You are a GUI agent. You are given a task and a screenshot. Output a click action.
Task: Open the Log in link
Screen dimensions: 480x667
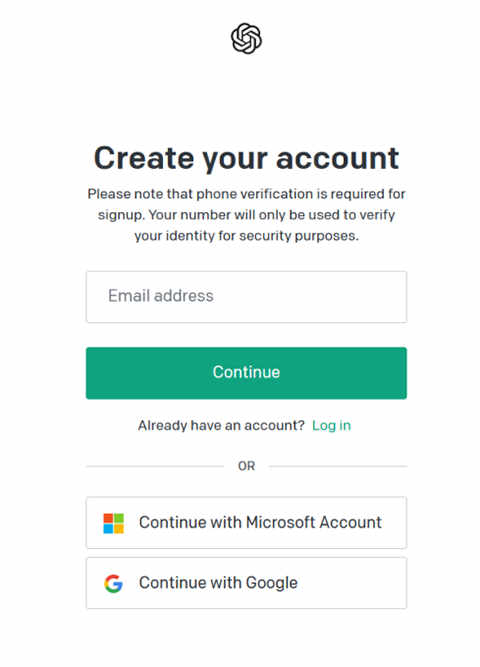tap(331, 425)
